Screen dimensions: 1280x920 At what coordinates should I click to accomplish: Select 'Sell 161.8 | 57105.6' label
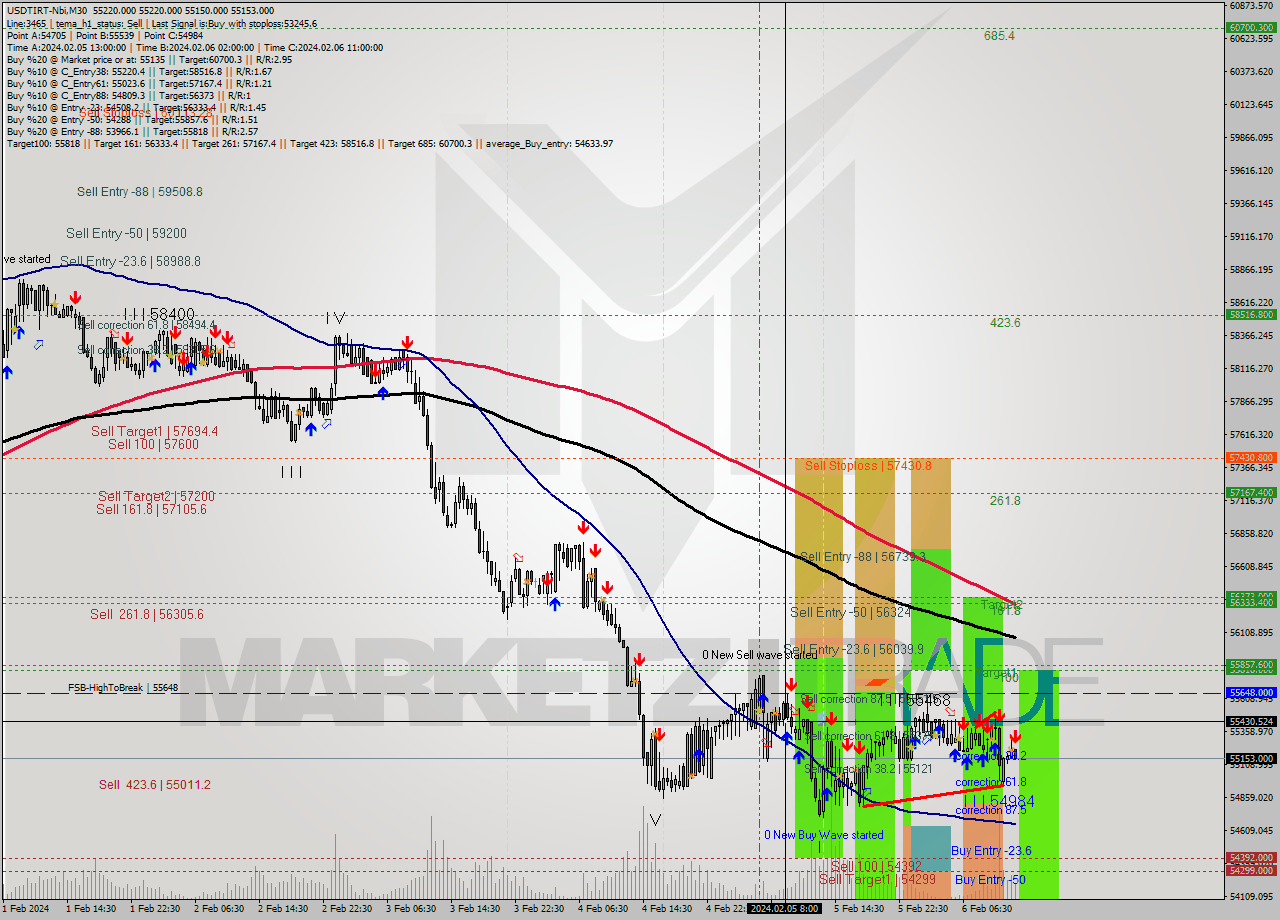click(151, 509)
